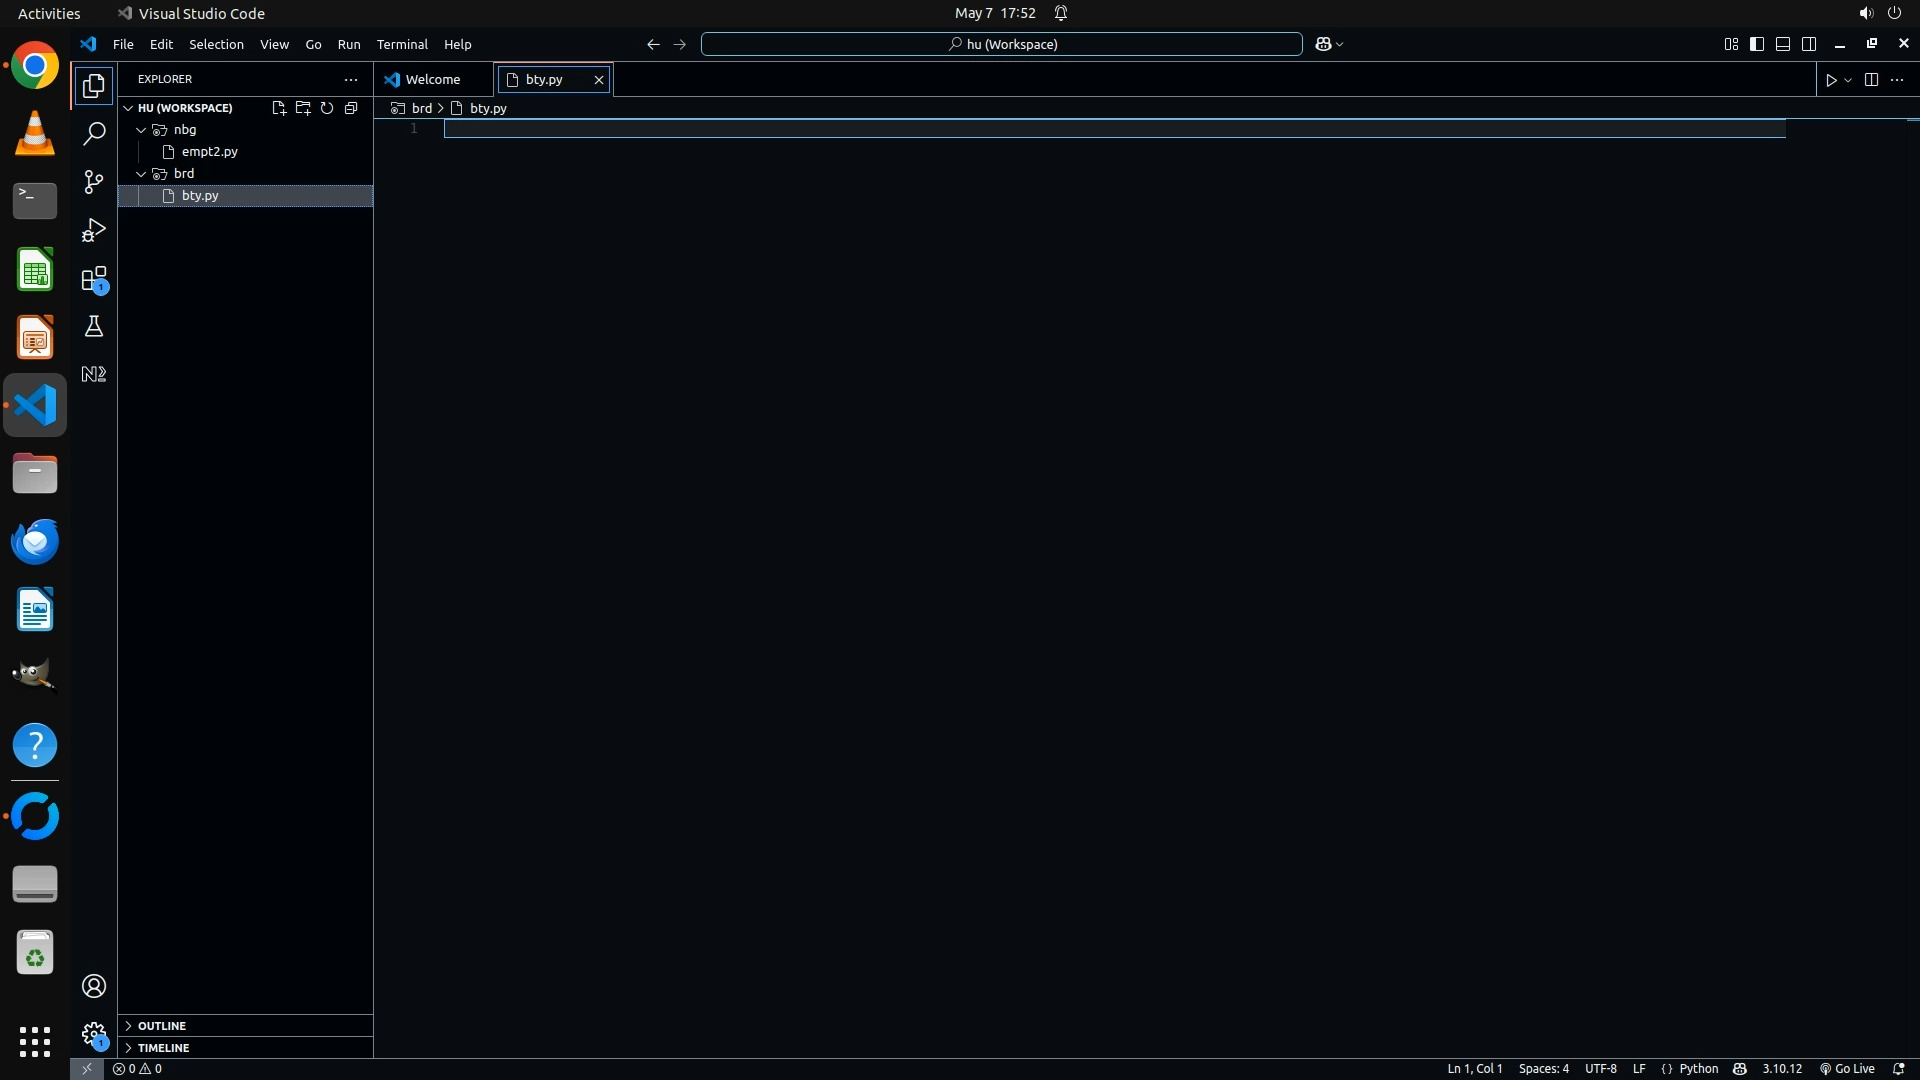
Task: Click Refresh Explorer icon
Action: point(327,108)
